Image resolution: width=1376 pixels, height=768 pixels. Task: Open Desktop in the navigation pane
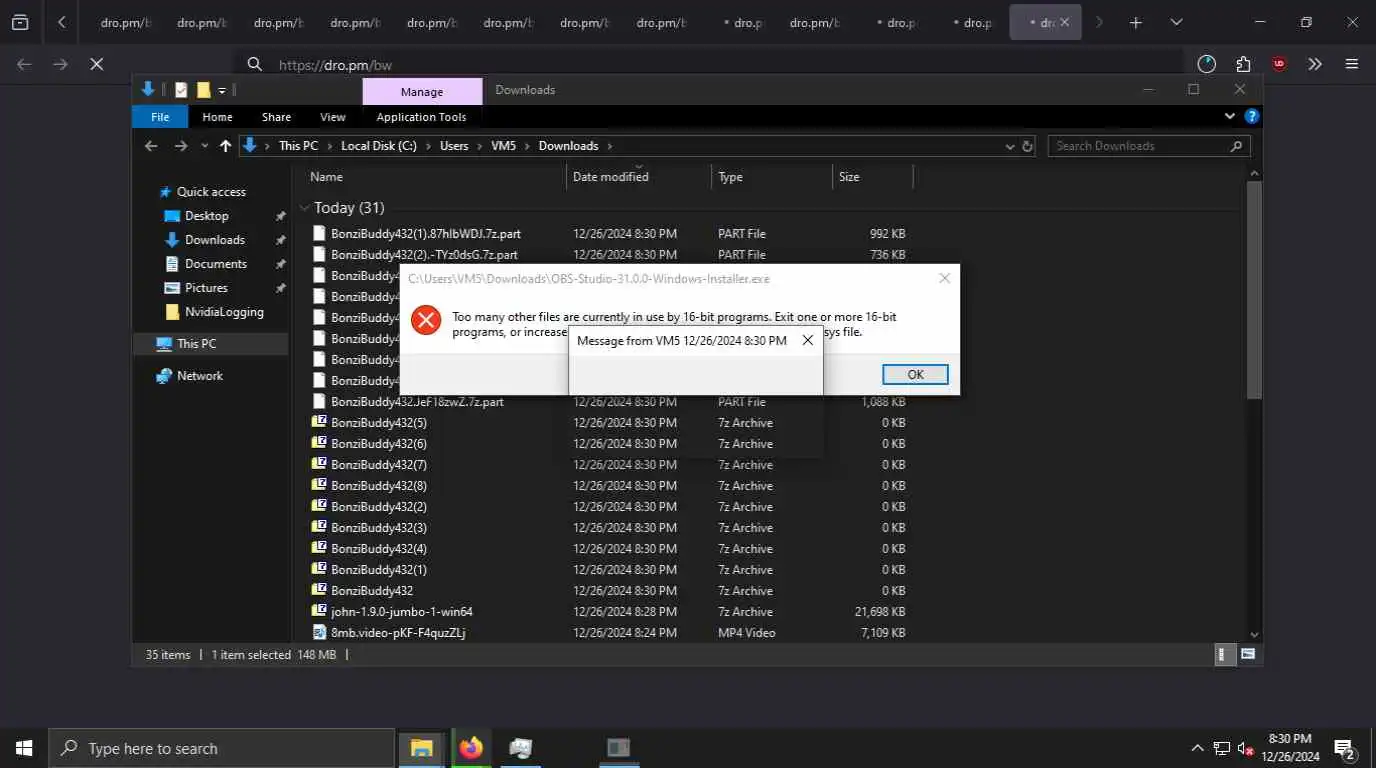tap(207, 216)
